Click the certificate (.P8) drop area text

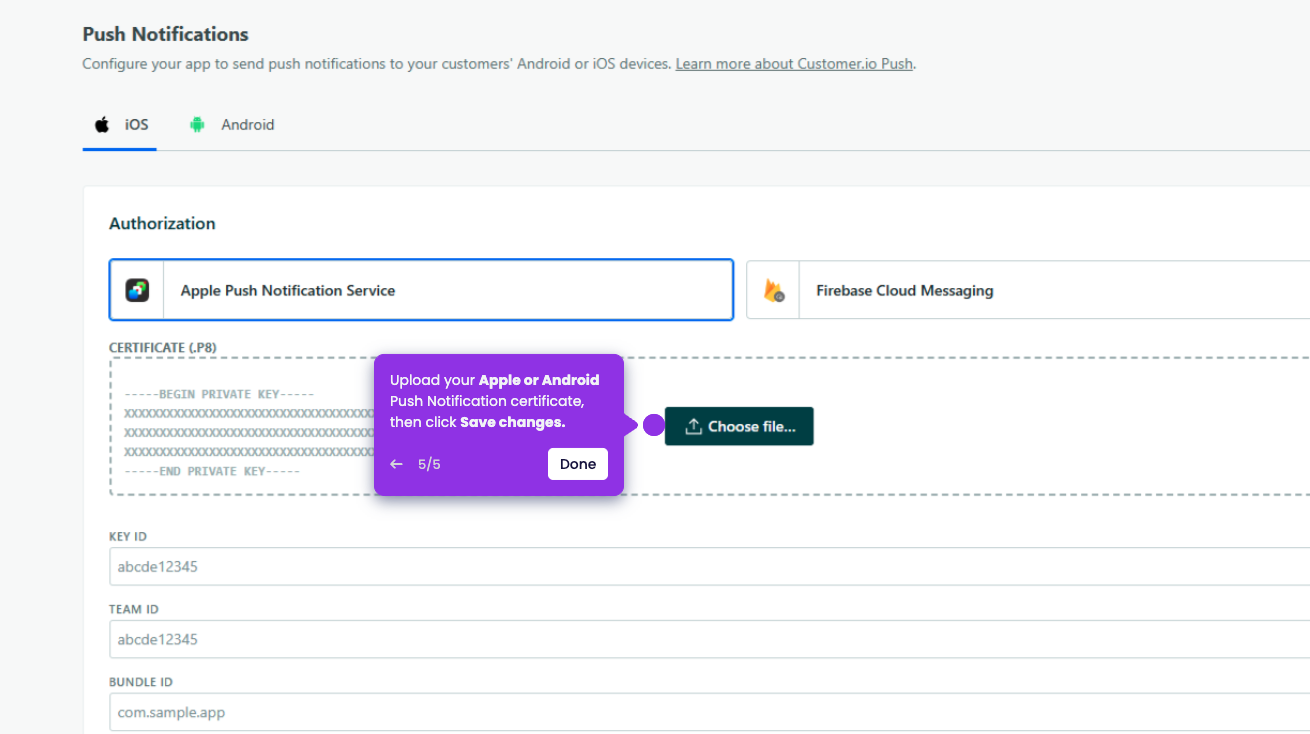pos(248,433)
